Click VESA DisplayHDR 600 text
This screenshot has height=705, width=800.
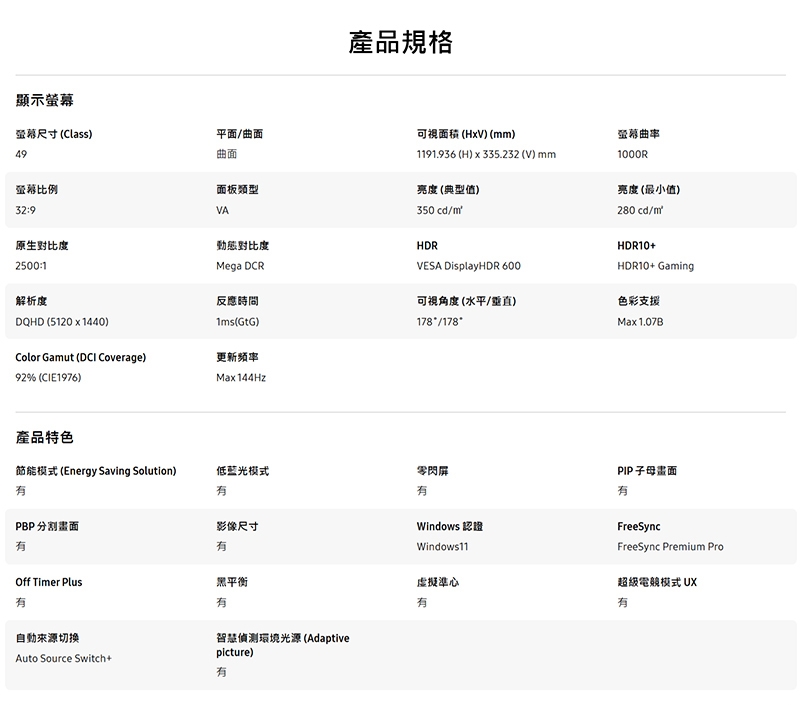[x=468, y=266]
